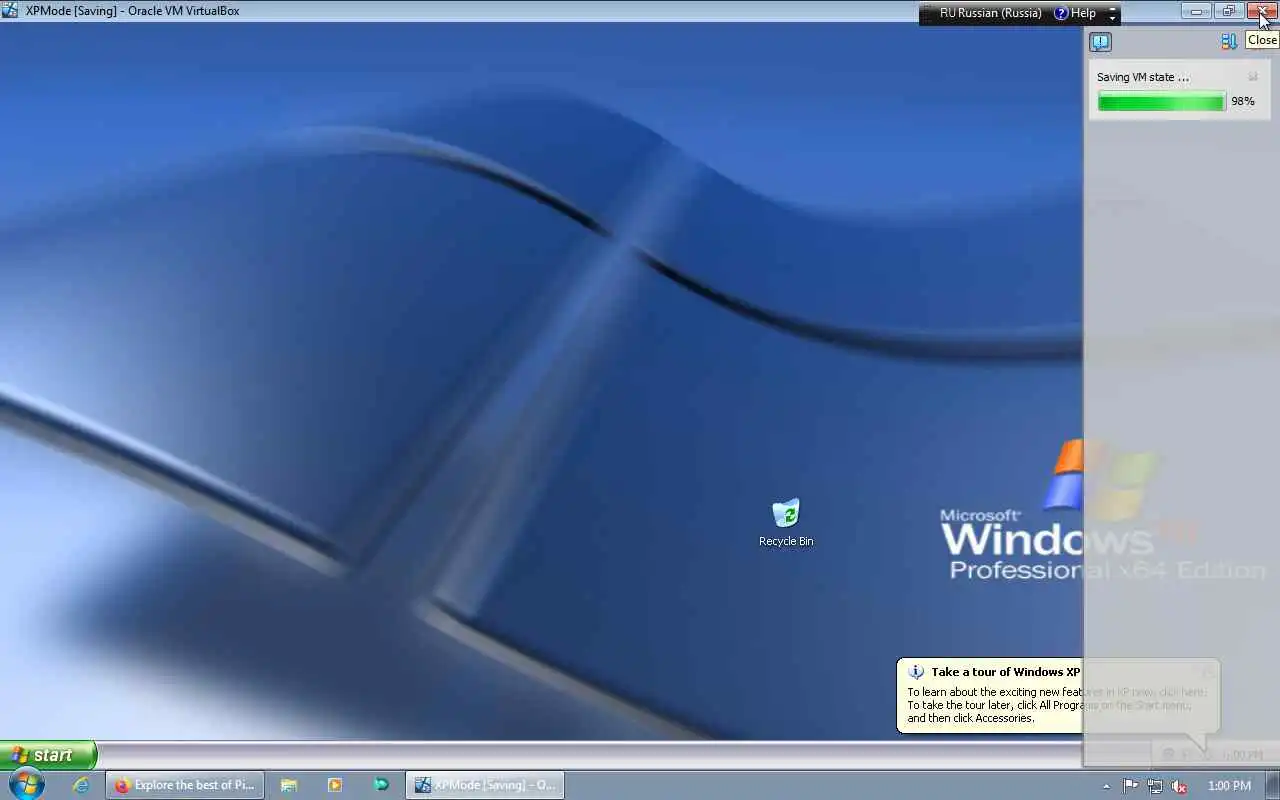Click the language bar Help button
This screenshot has width=1280, height=800.
pos(1075,13)
